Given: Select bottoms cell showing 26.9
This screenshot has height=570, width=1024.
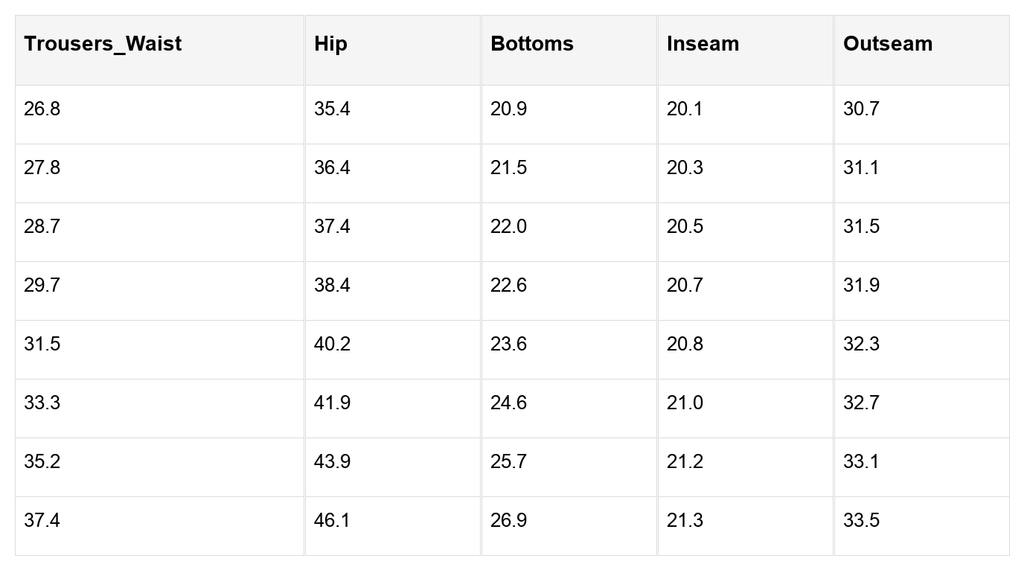Looking at the screenshot, I should coord(569,526).
